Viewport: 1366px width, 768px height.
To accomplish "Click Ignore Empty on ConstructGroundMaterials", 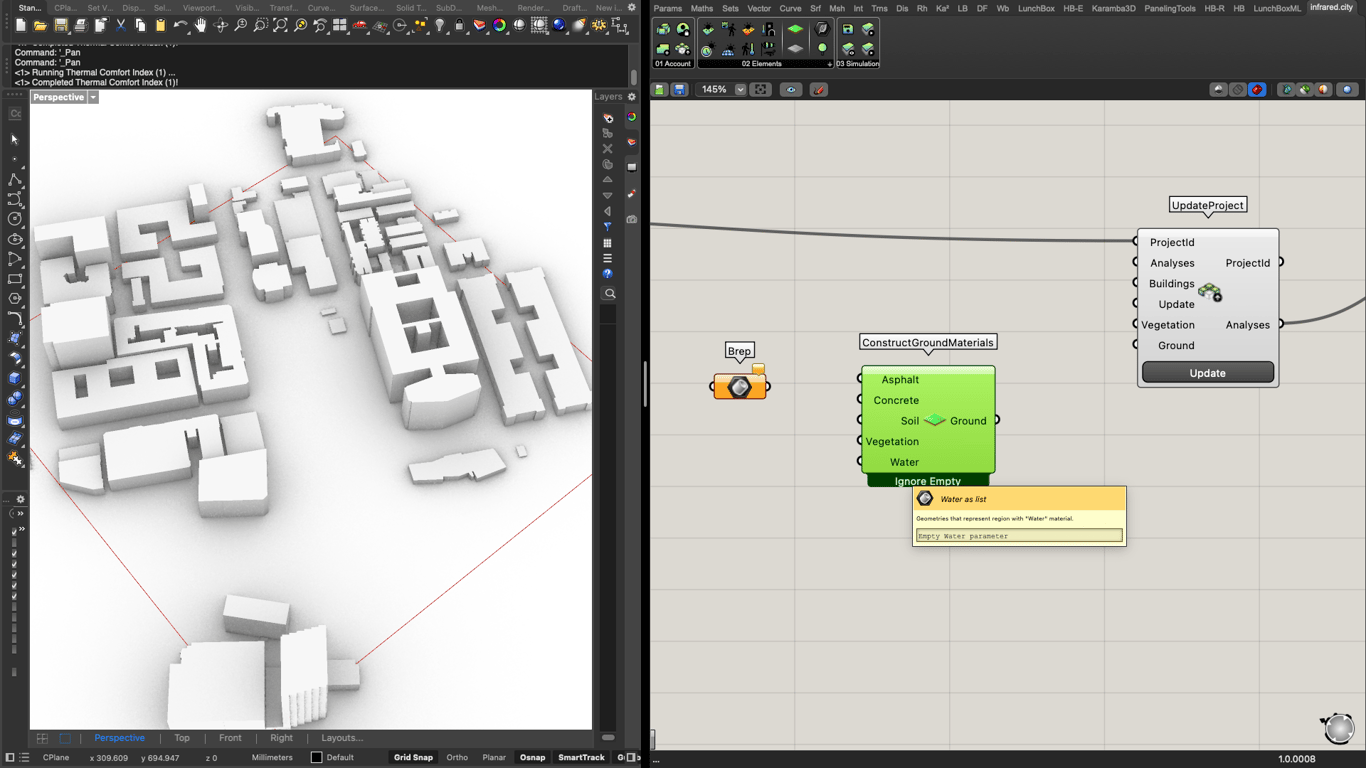I will (x=927, y=481).
